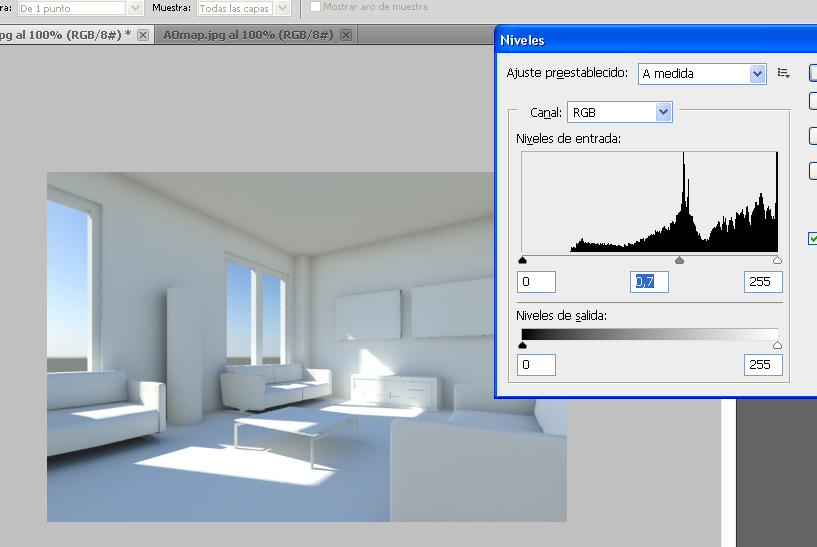Screen dimensions: 817x547
Task: Toggle the green checked preview checkbox
Action: tap(813, 239)
